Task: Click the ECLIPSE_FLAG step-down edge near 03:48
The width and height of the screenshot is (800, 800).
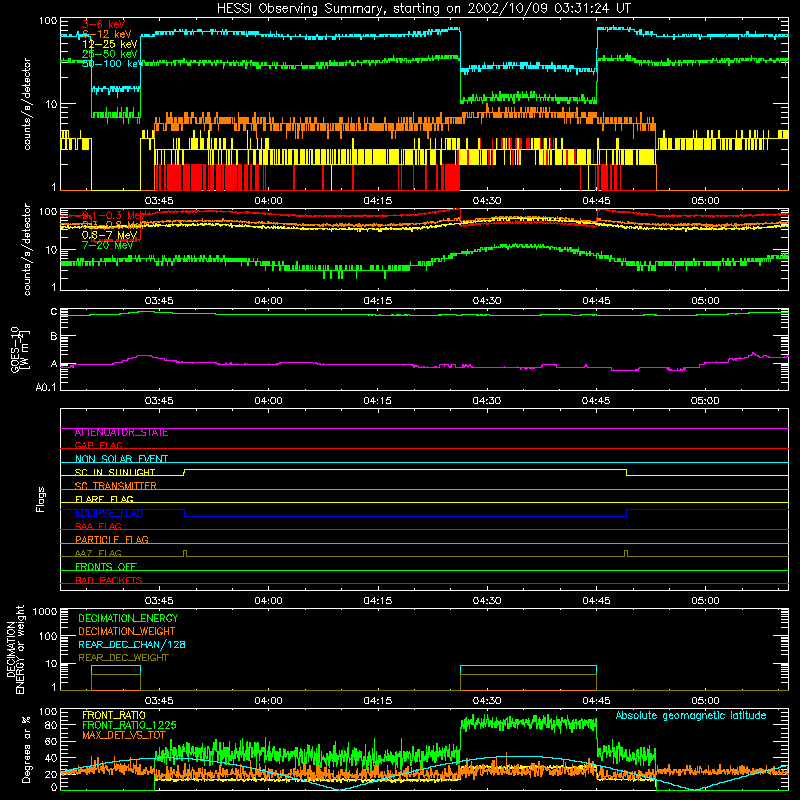Action: pyautogui.click(x=184, y=513)
